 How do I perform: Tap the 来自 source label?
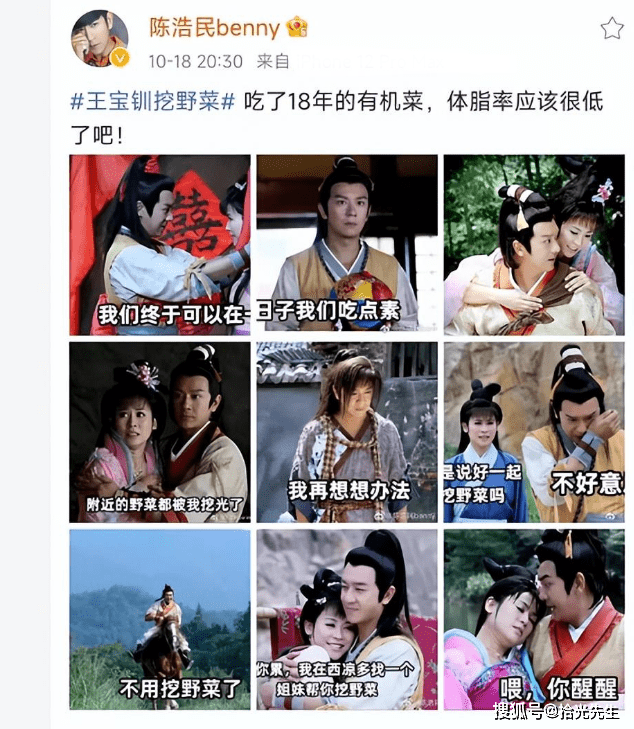273,61
